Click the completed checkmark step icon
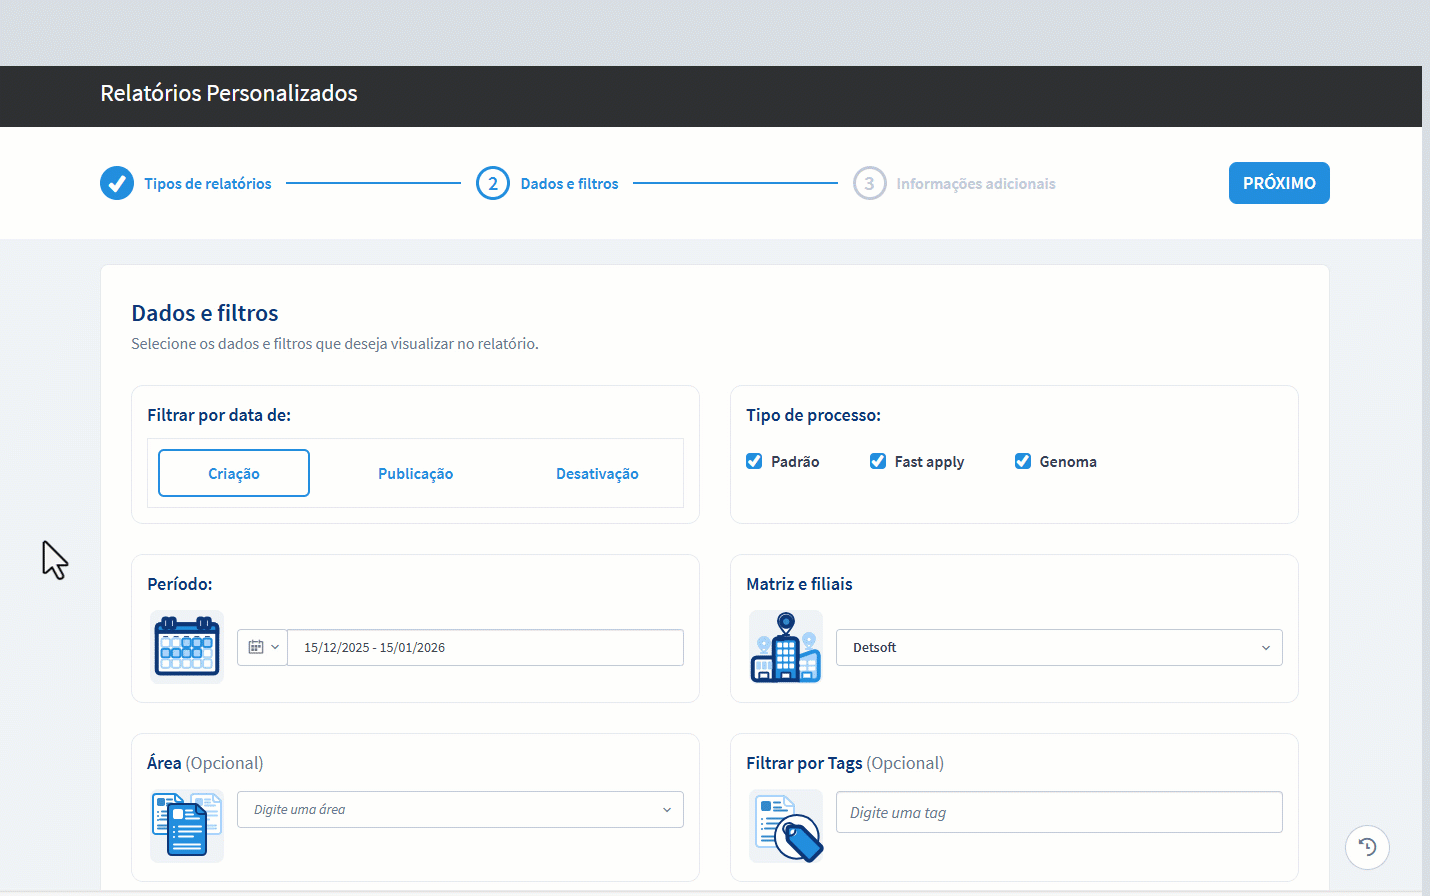 117,183
